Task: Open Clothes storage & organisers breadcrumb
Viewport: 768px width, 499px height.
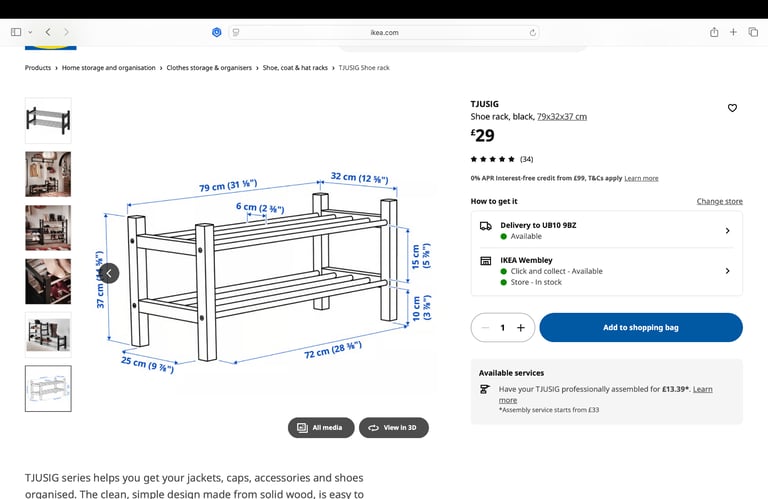Action: pos(209,68)
